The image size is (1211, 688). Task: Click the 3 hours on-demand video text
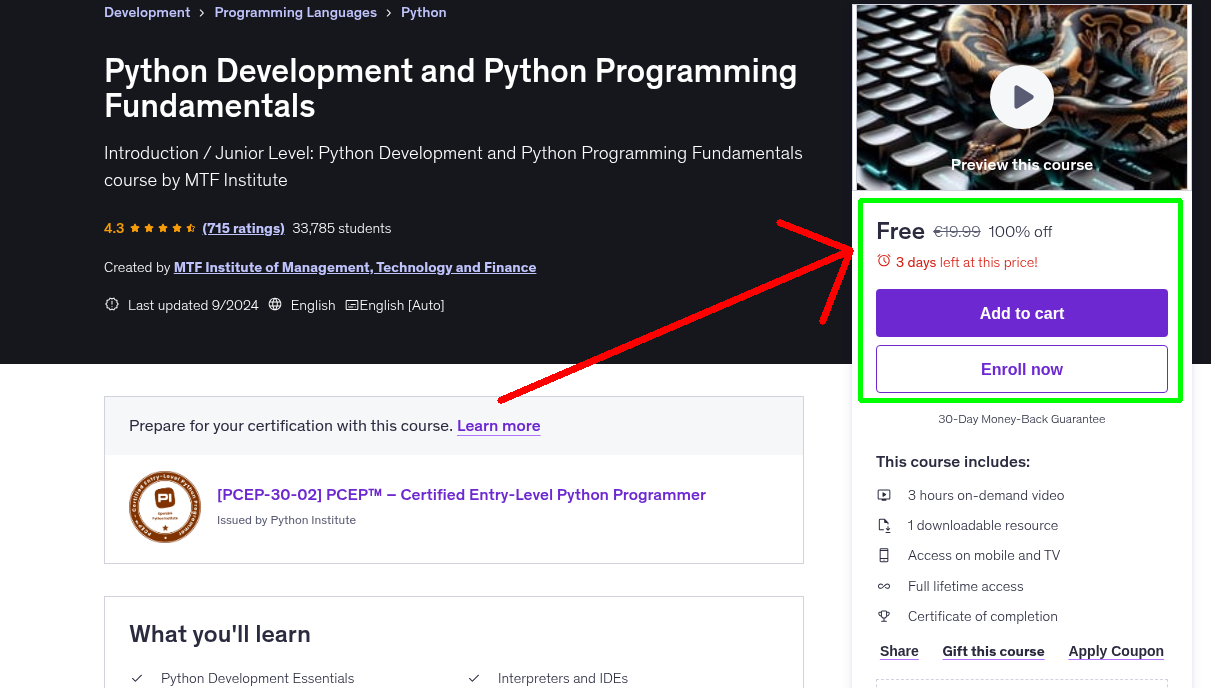[x=986, y=495]
